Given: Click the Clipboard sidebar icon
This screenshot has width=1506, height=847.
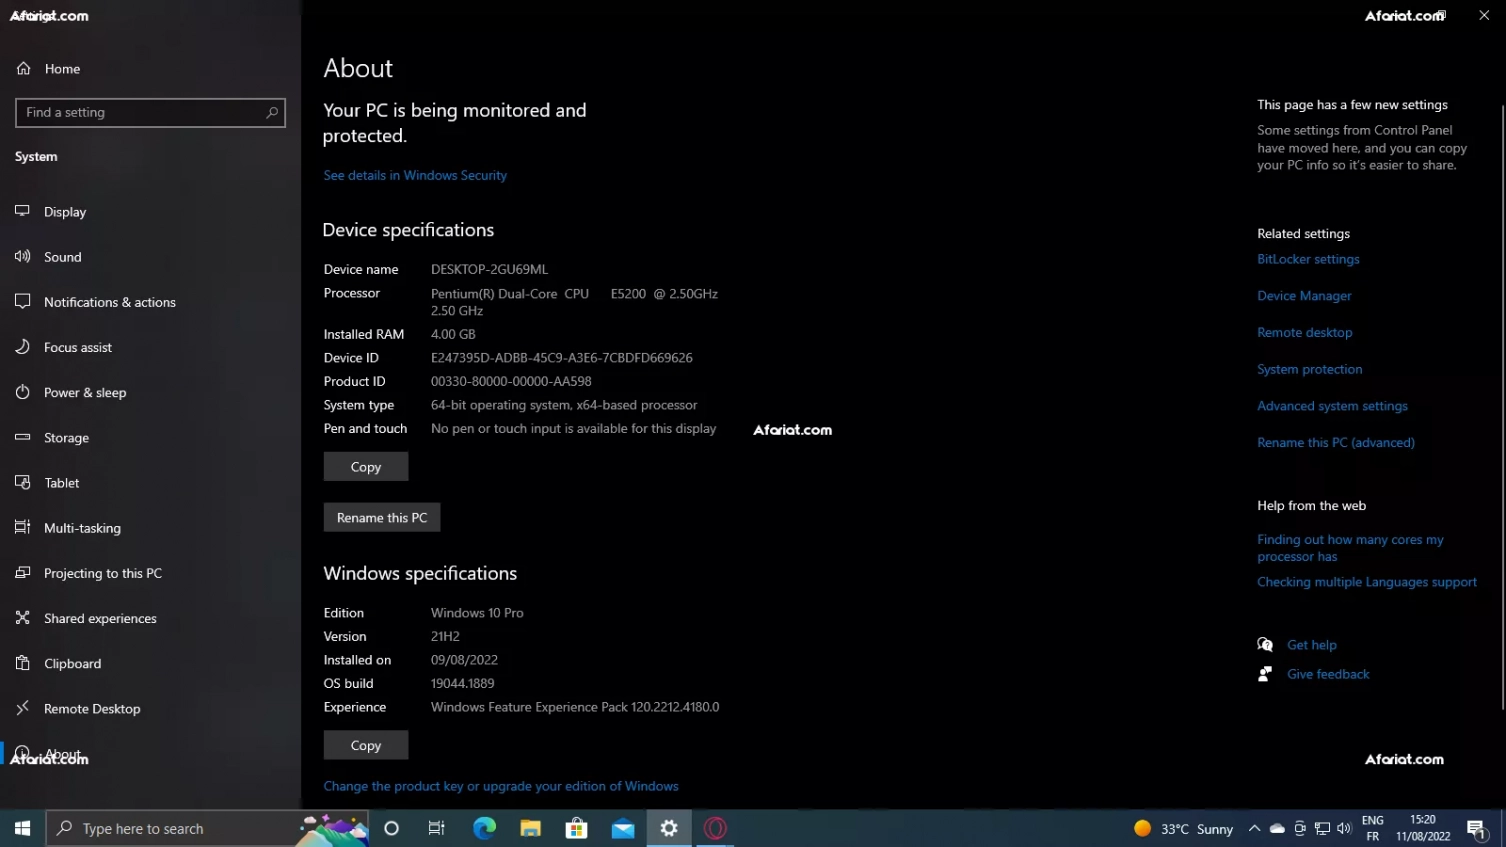Looking at the screenshot, I should (22, 663).
